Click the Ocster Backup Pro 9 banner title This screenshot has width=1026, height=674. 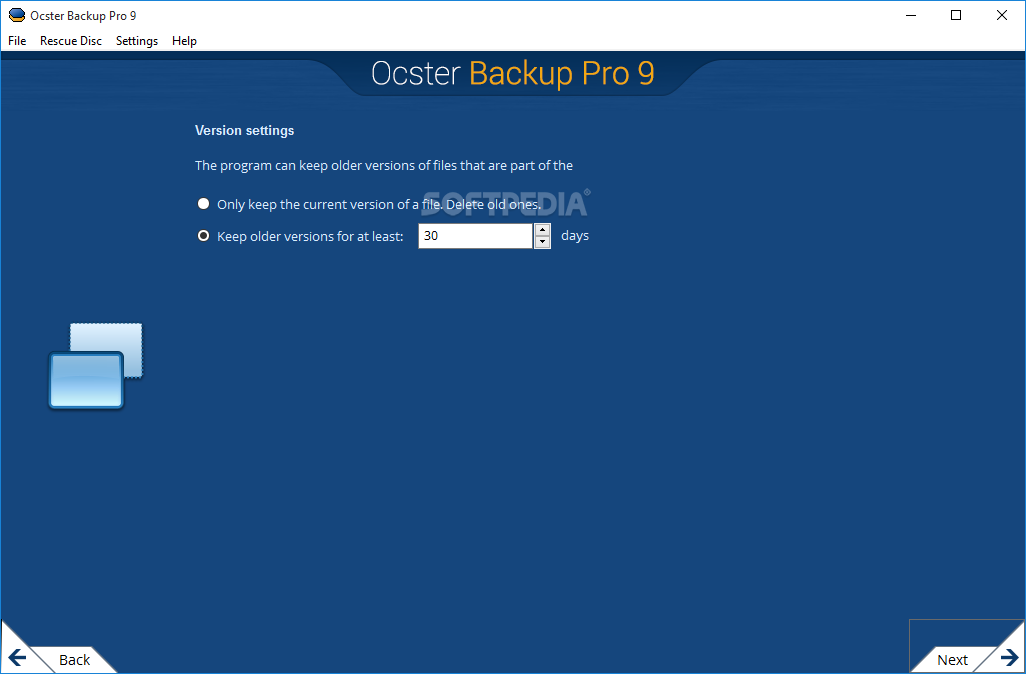pos(512,73)
